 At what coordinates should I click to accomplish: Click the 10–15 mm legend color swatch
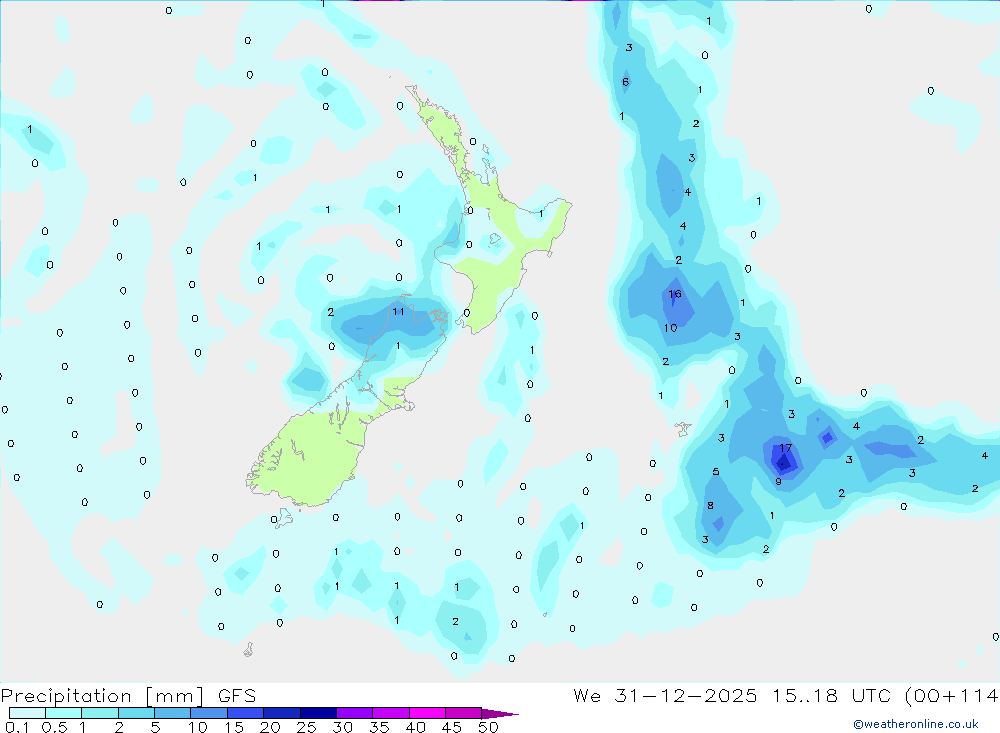209,713
